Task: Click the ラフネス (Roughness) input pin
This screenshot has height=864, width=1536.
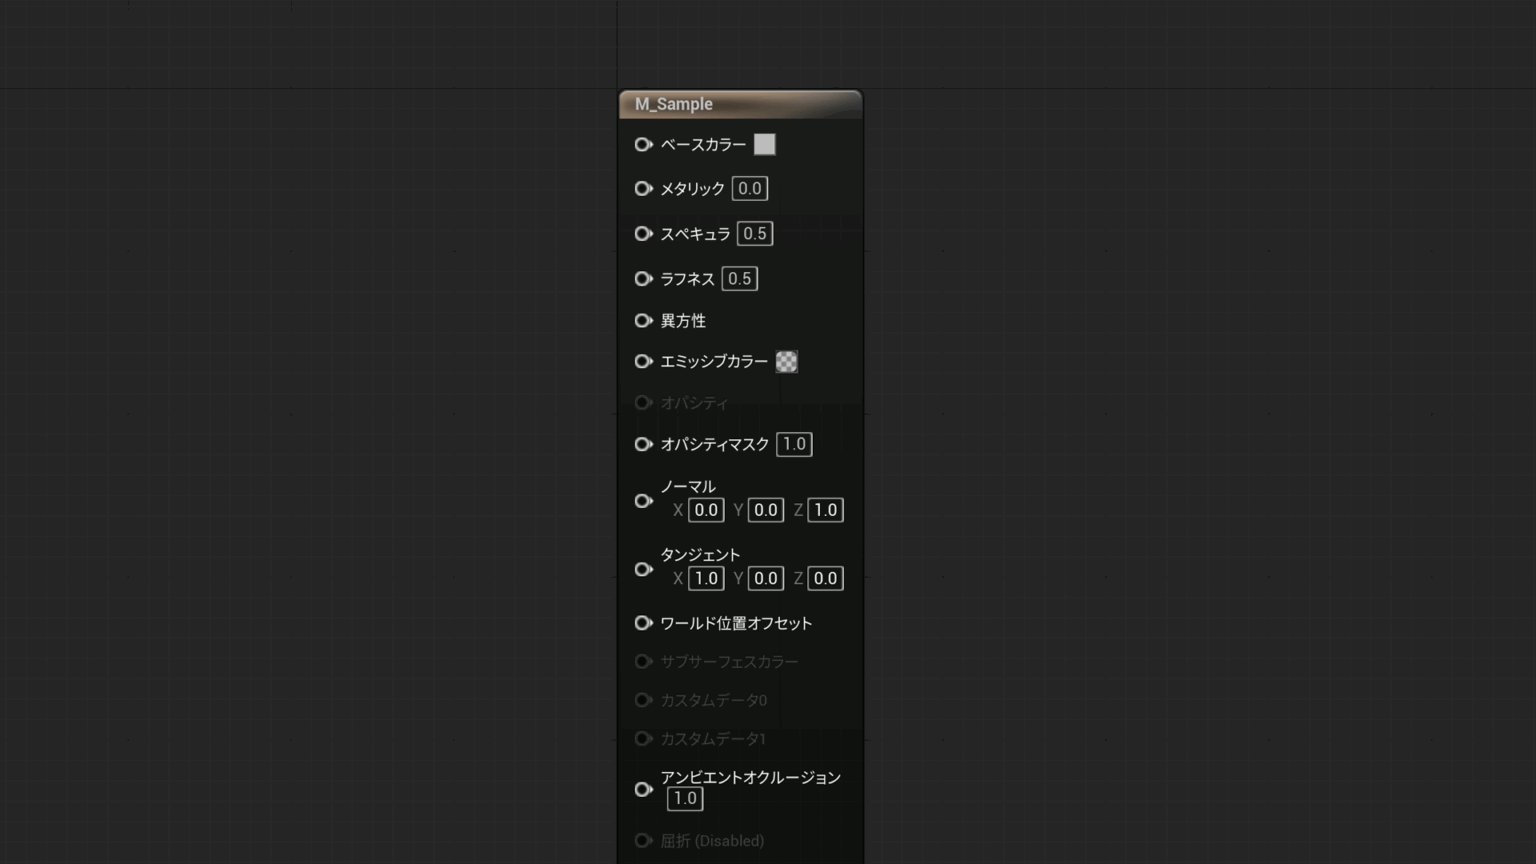Action: click(x=643, y=278)
